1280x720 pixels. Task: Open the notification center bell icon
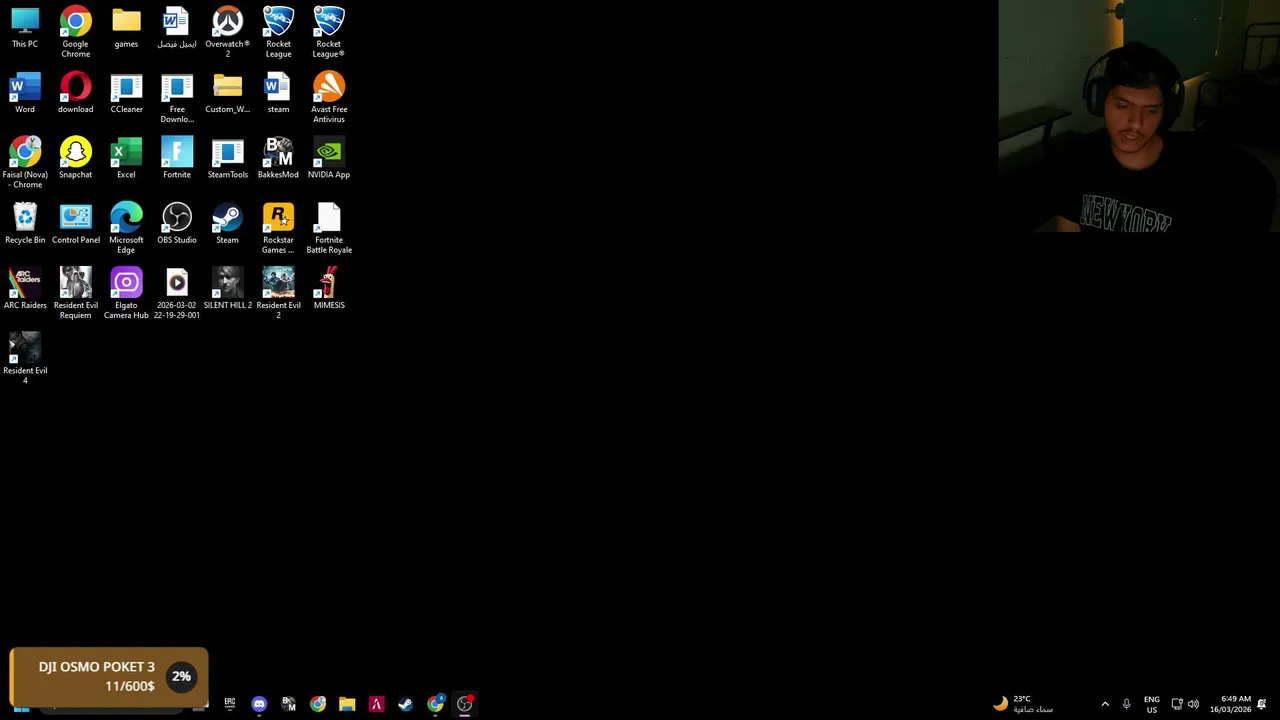click(x=1262, y=704)
